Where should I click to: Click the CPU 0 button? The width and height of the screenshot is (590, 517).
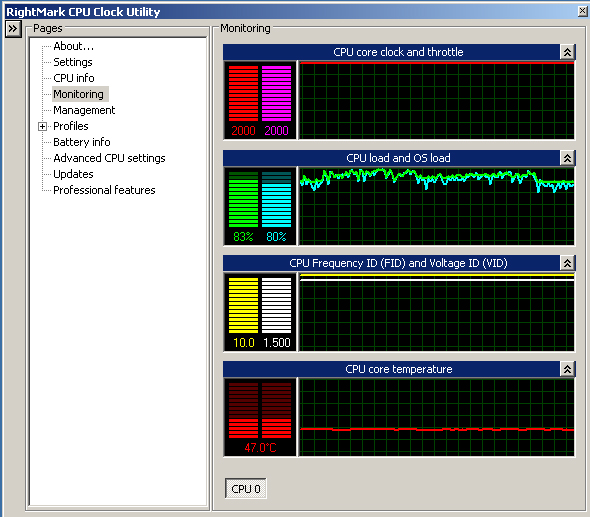coord(246,488)
